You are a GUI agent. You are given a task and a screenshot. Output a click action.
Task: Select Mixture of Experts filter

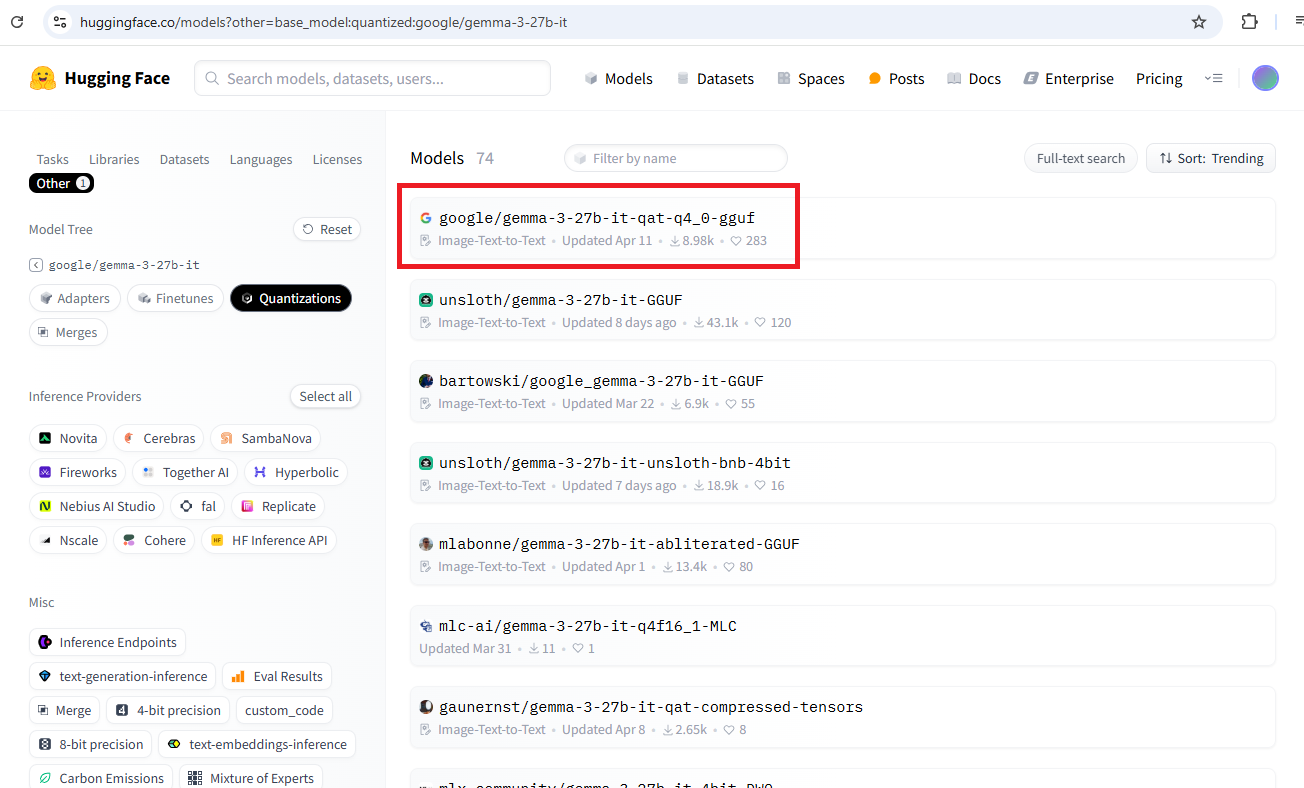251,778
